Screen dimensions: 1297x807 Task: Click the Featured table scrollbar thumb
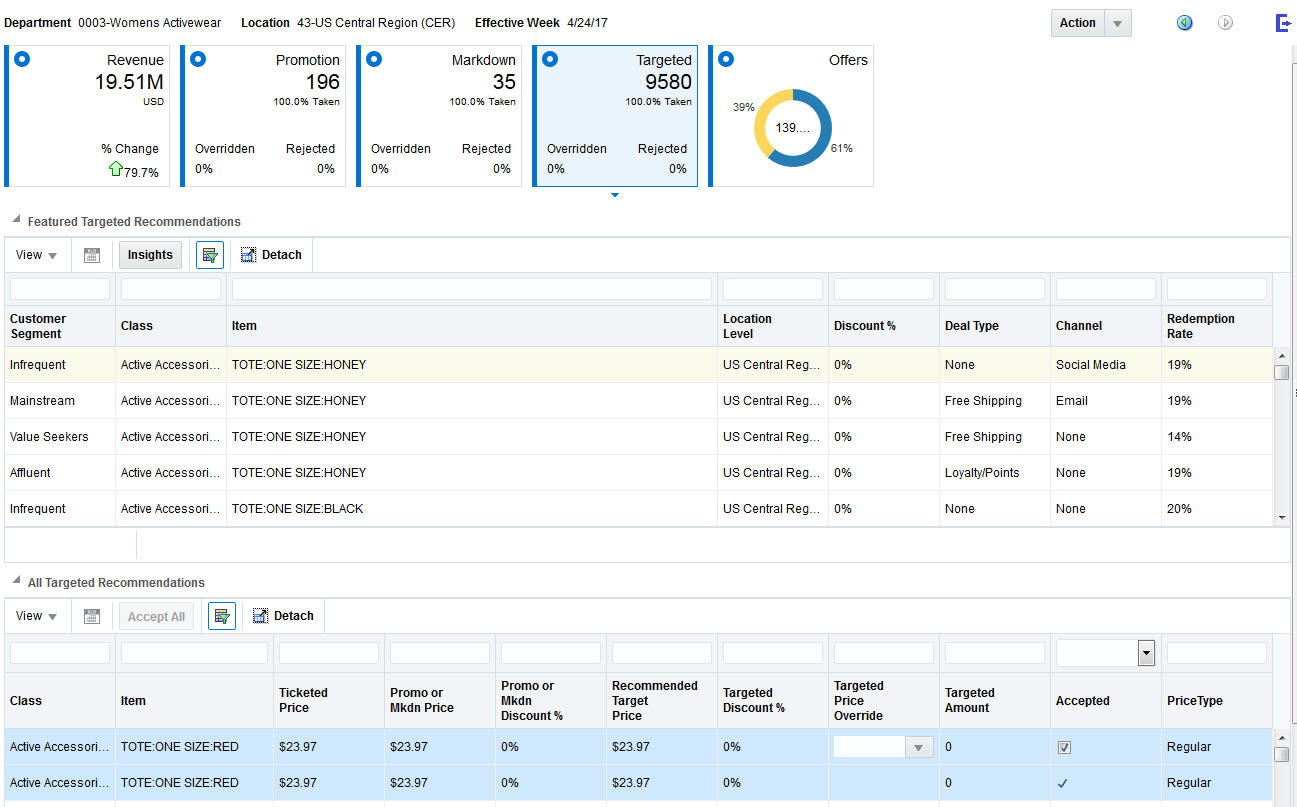[x=1282, y=372]
